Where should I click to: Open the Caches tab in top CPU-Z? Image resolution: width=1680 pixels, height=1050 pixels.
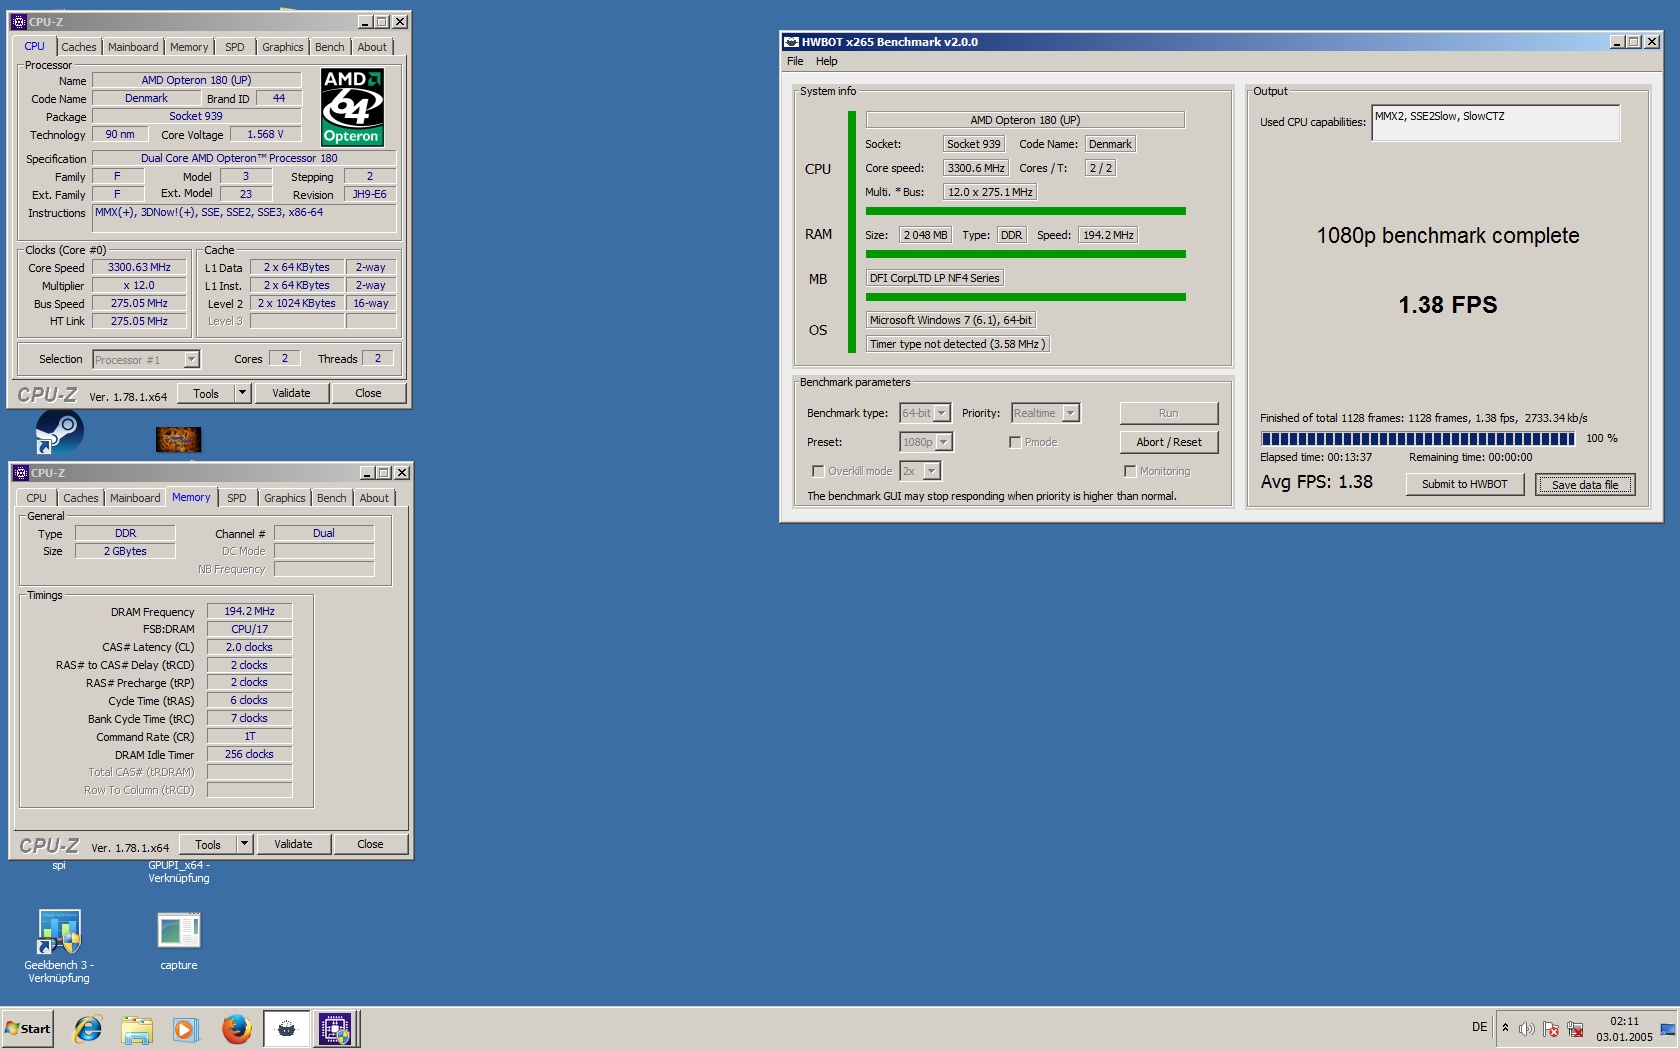[x=79, y=47]
